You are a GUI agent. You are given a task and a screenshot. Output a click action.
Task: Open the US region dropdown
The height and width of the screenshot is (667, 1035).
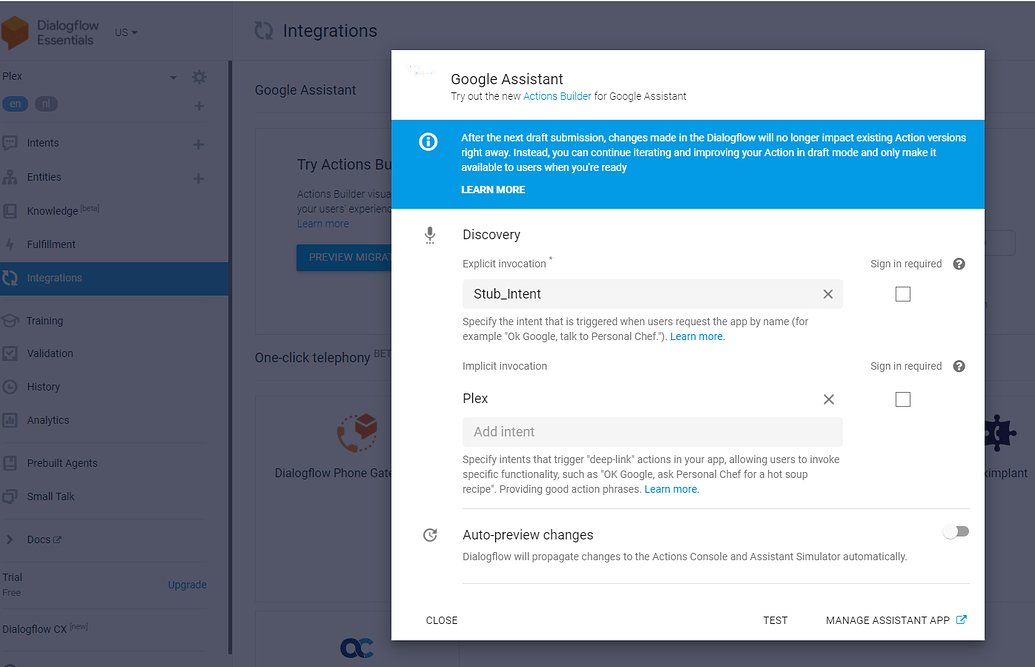(x=122, y=32)
